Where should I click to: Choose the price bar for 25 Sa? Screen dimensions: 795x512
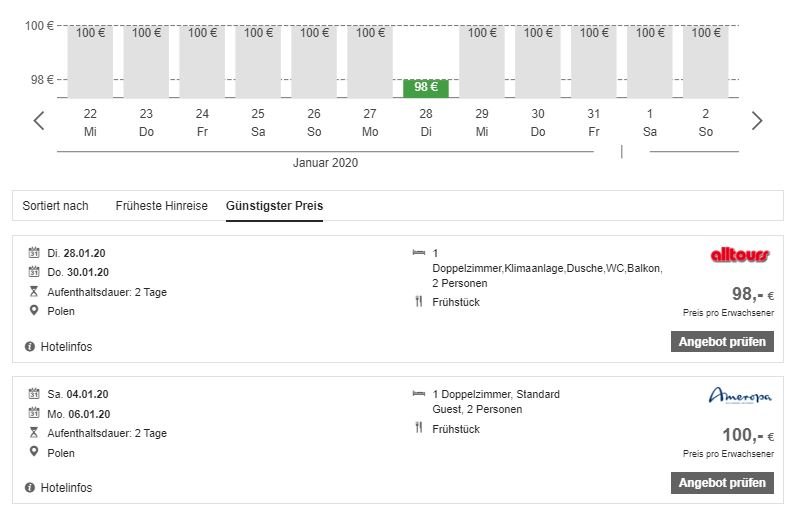coord(258,62)
